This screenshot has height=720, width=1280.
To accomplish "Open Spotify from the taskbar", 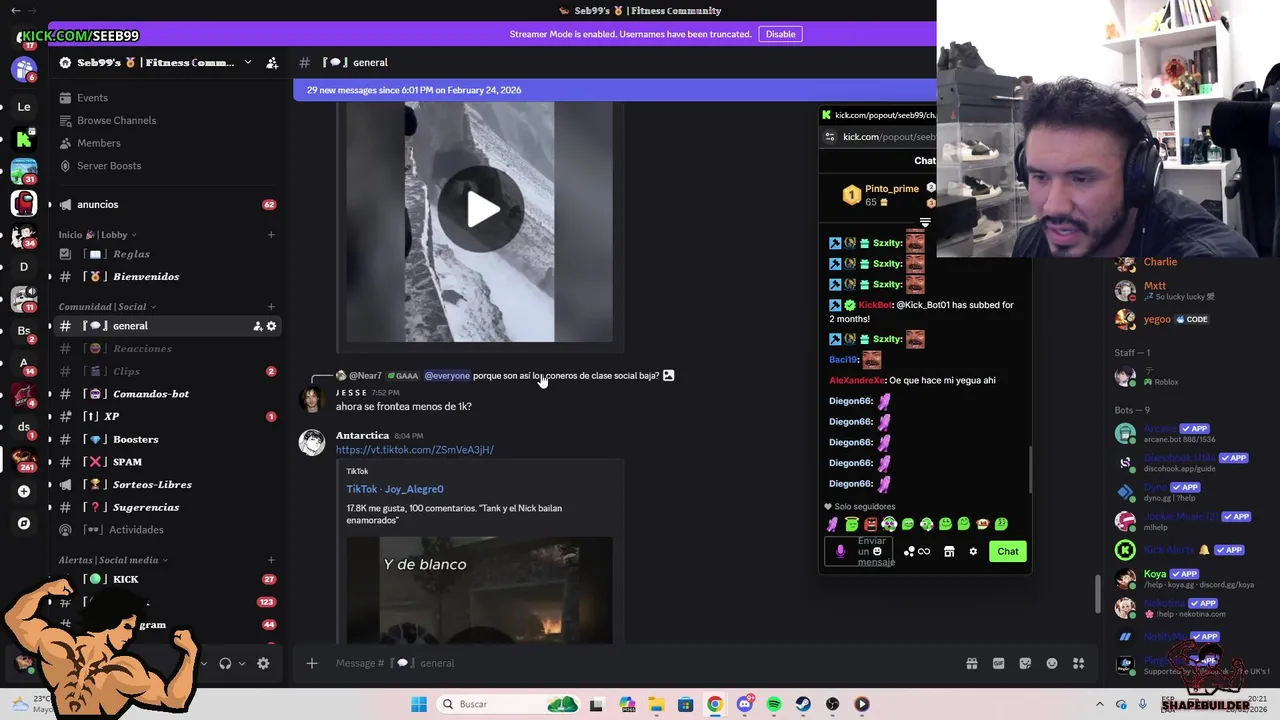I will pyautogui.click(x=774, y=704).
